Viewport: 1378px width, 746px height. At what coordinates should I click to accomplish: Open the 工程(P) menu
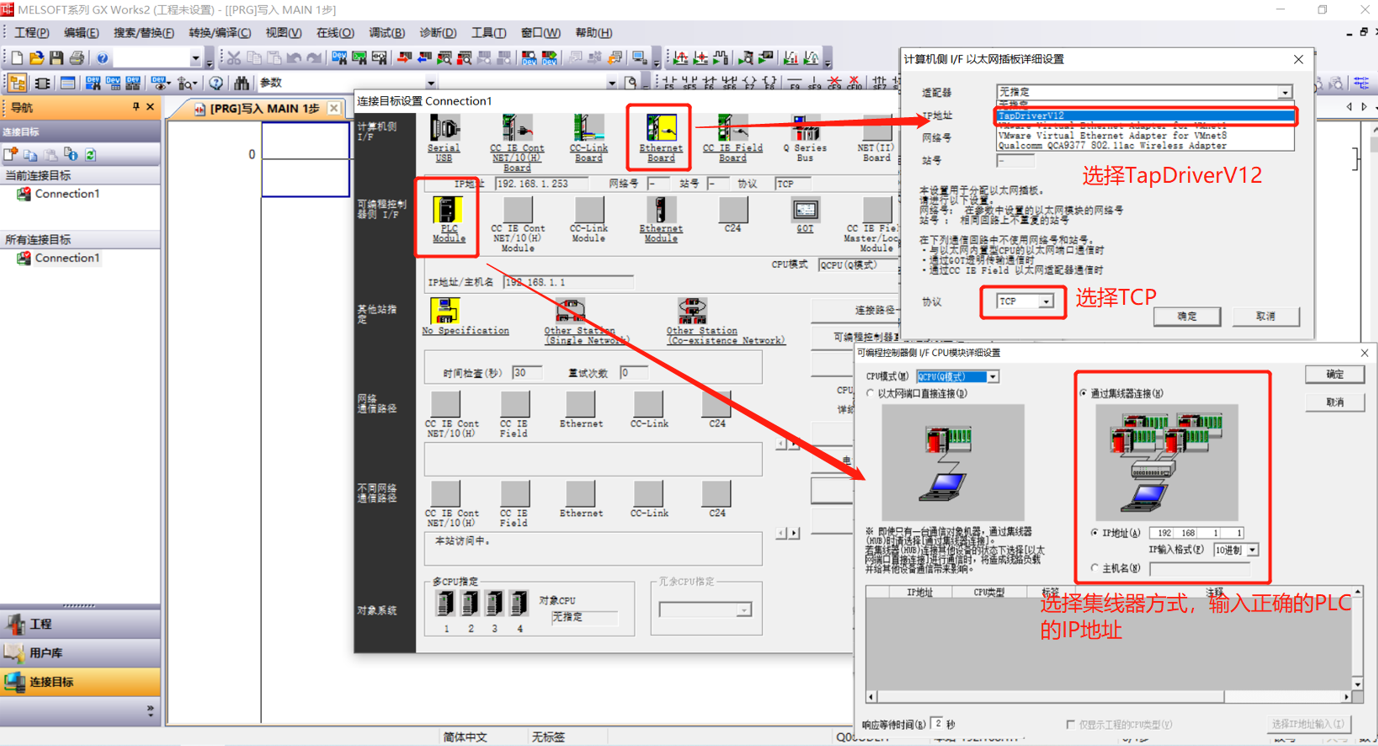click(31, 33)
